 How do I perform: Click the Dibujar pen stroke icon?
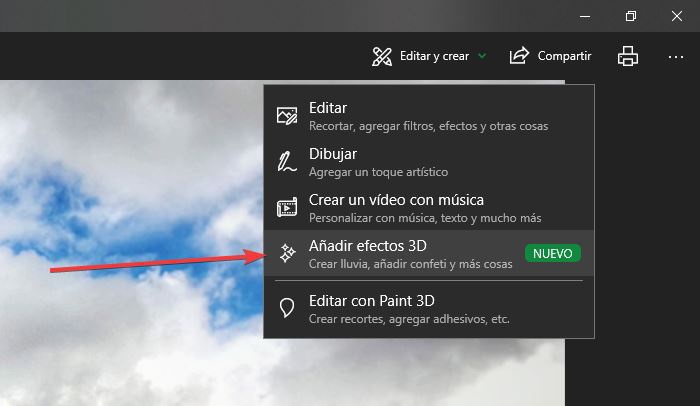(x=287, y=162)
